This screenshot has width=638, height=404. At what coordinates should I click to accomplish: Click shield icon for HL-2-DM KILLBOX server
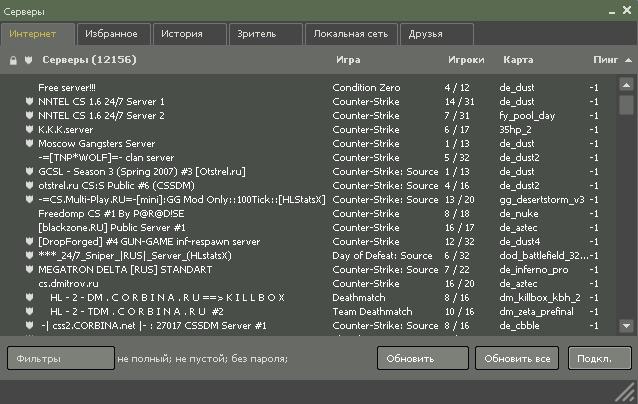pos(29,297)
